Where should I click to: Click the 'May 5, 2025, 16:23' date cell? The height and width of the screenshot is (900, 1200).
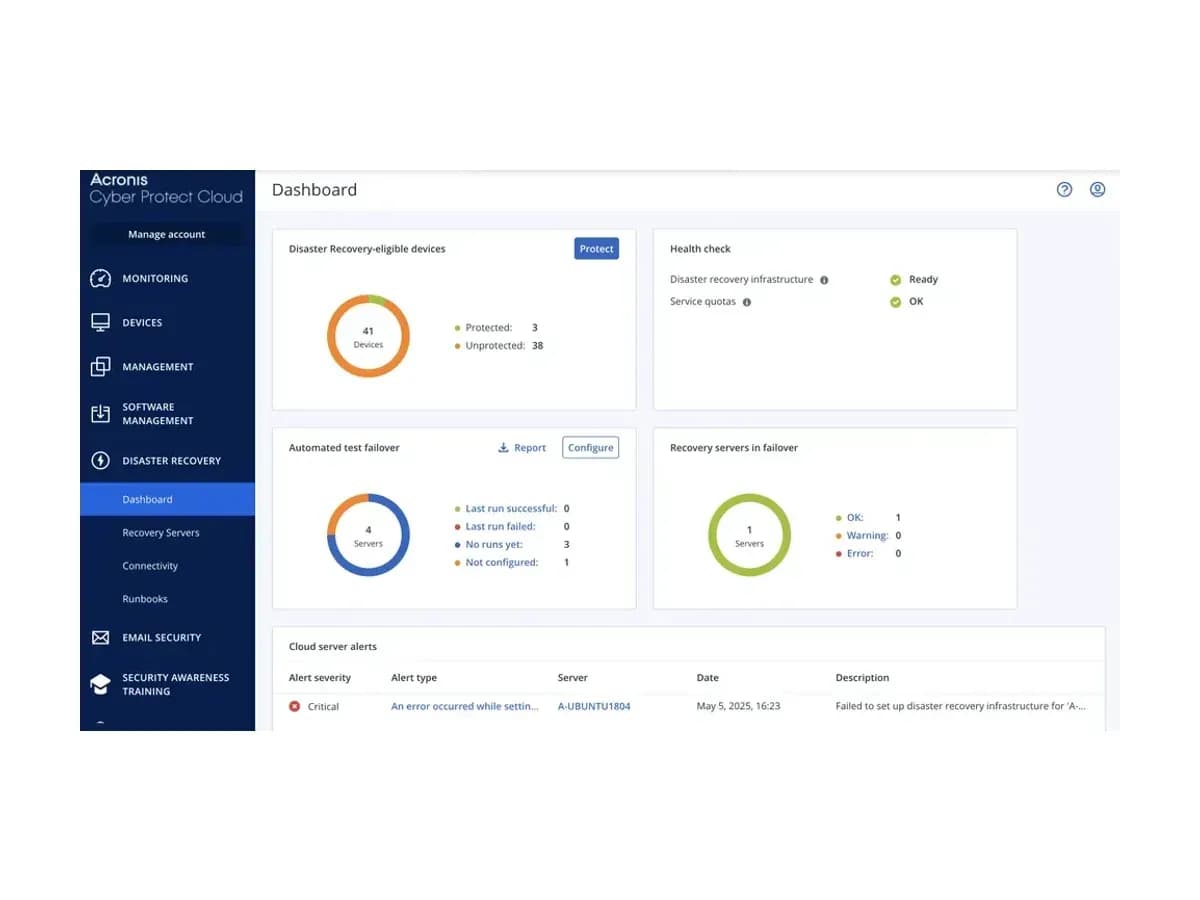[738, 706]
